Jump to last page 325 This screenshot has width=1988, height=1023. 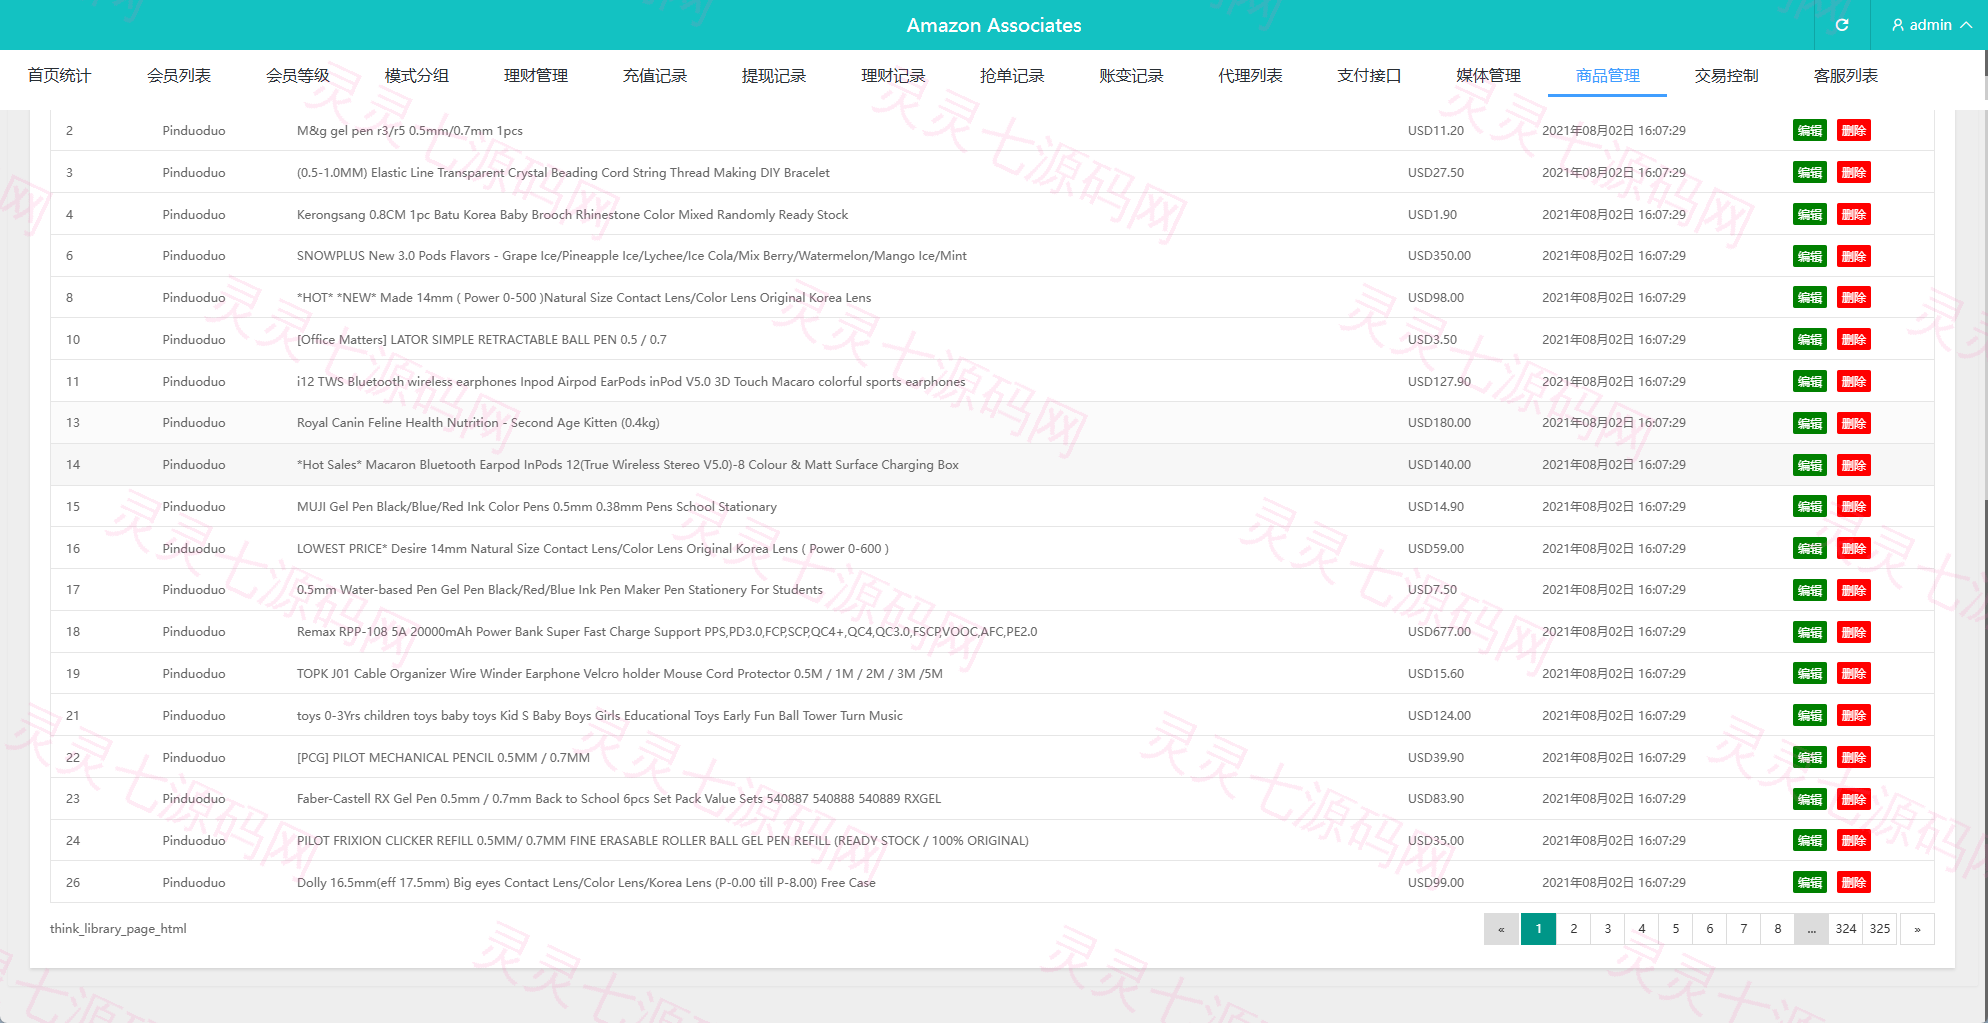[1879, 929]
